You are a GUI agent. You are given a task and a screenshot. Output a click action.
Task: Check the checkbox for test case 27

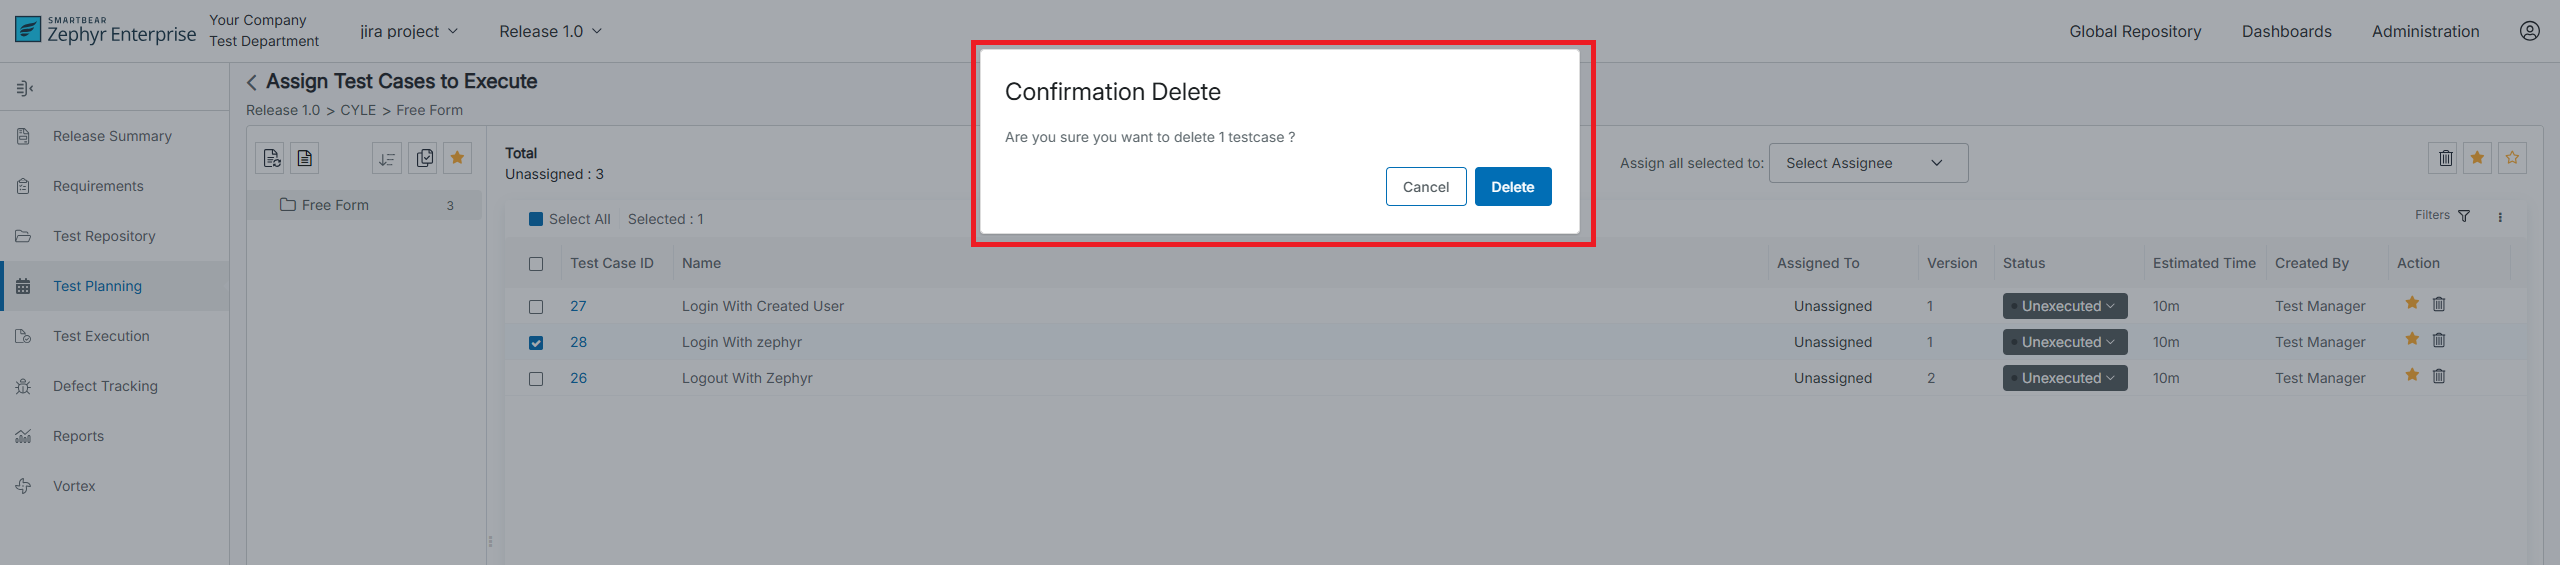(536, 307)
